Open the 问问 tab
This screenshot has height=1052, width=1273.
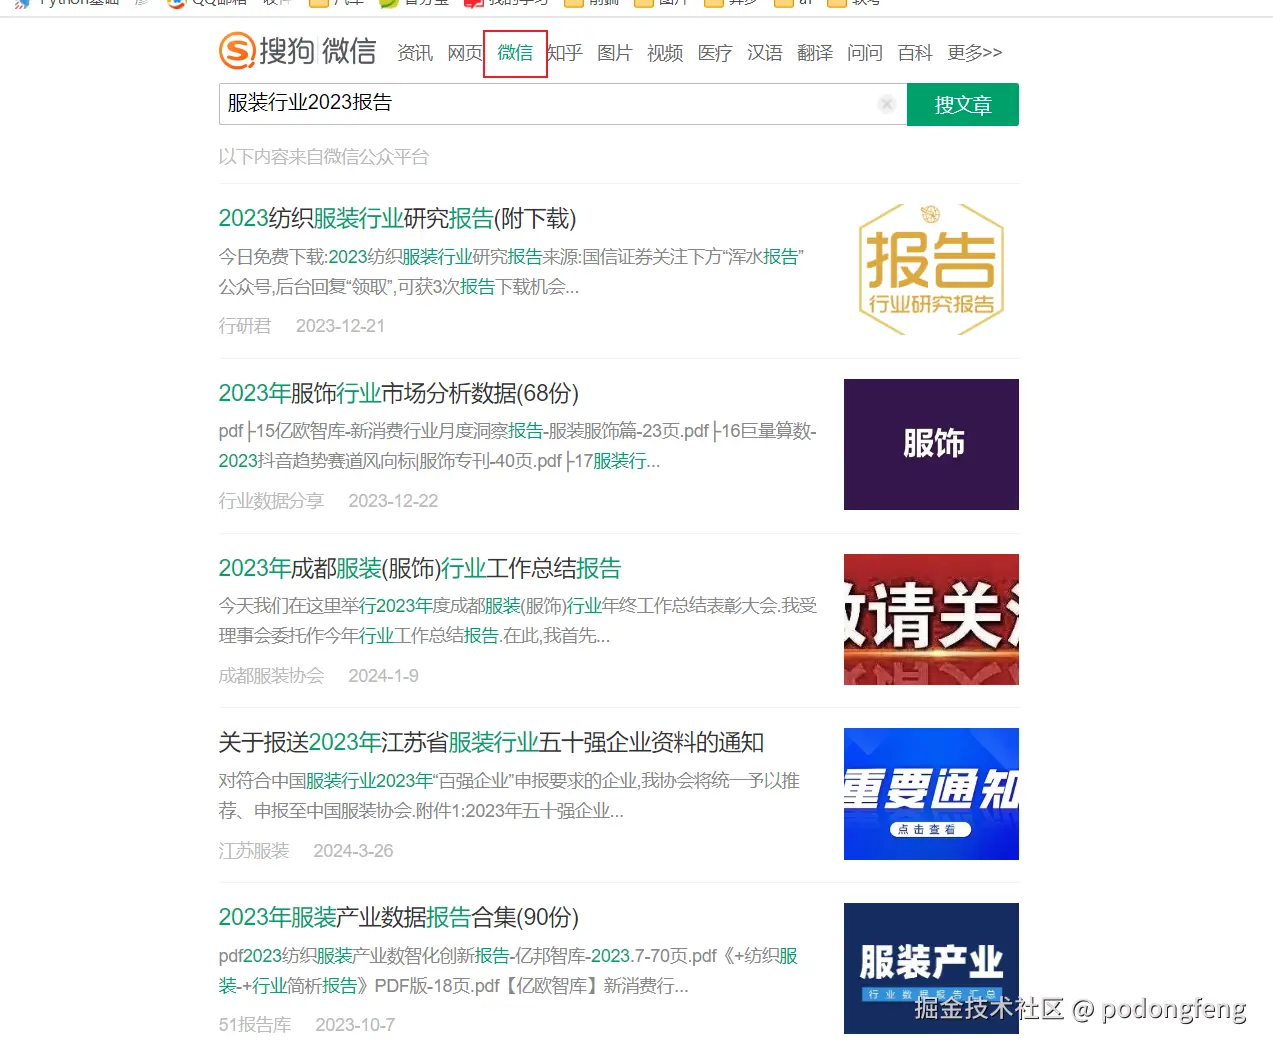[x=865, y=53]
